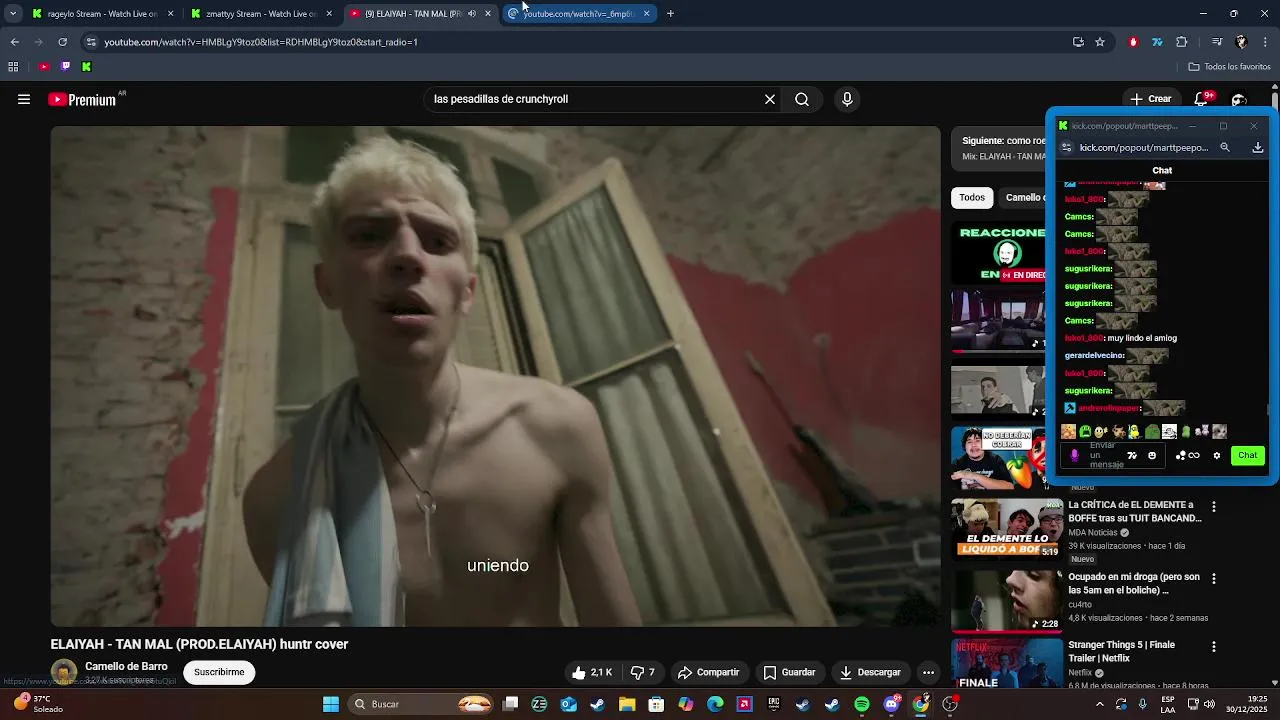The height and width of the screenshot is (720, 1280).
Task: Open emoji picker in Kick chat
Action: tap(1152, 455)
